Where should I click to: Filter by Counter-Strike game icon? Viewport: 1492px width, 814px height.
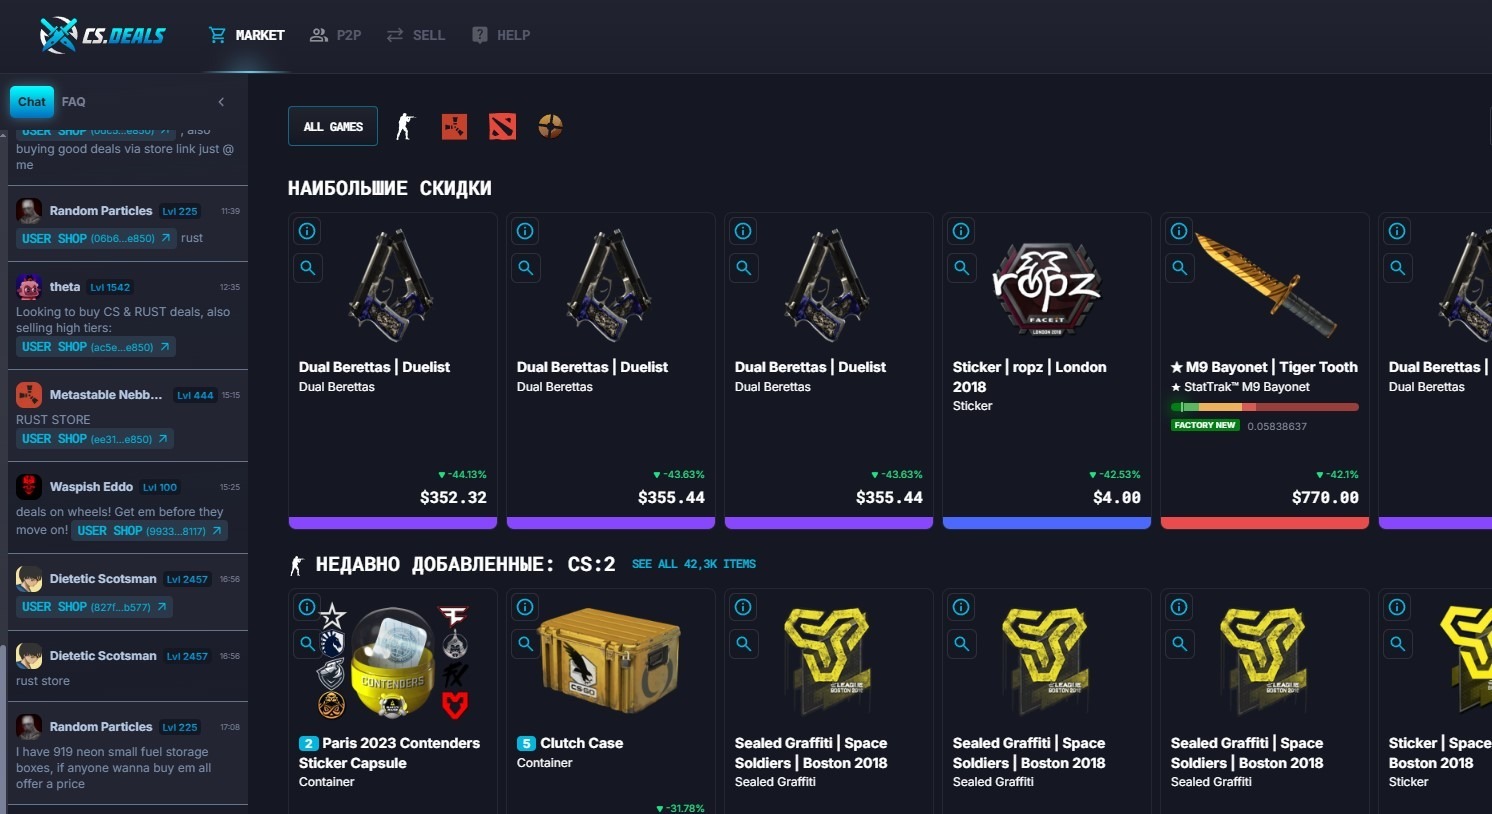click(404, 126)
